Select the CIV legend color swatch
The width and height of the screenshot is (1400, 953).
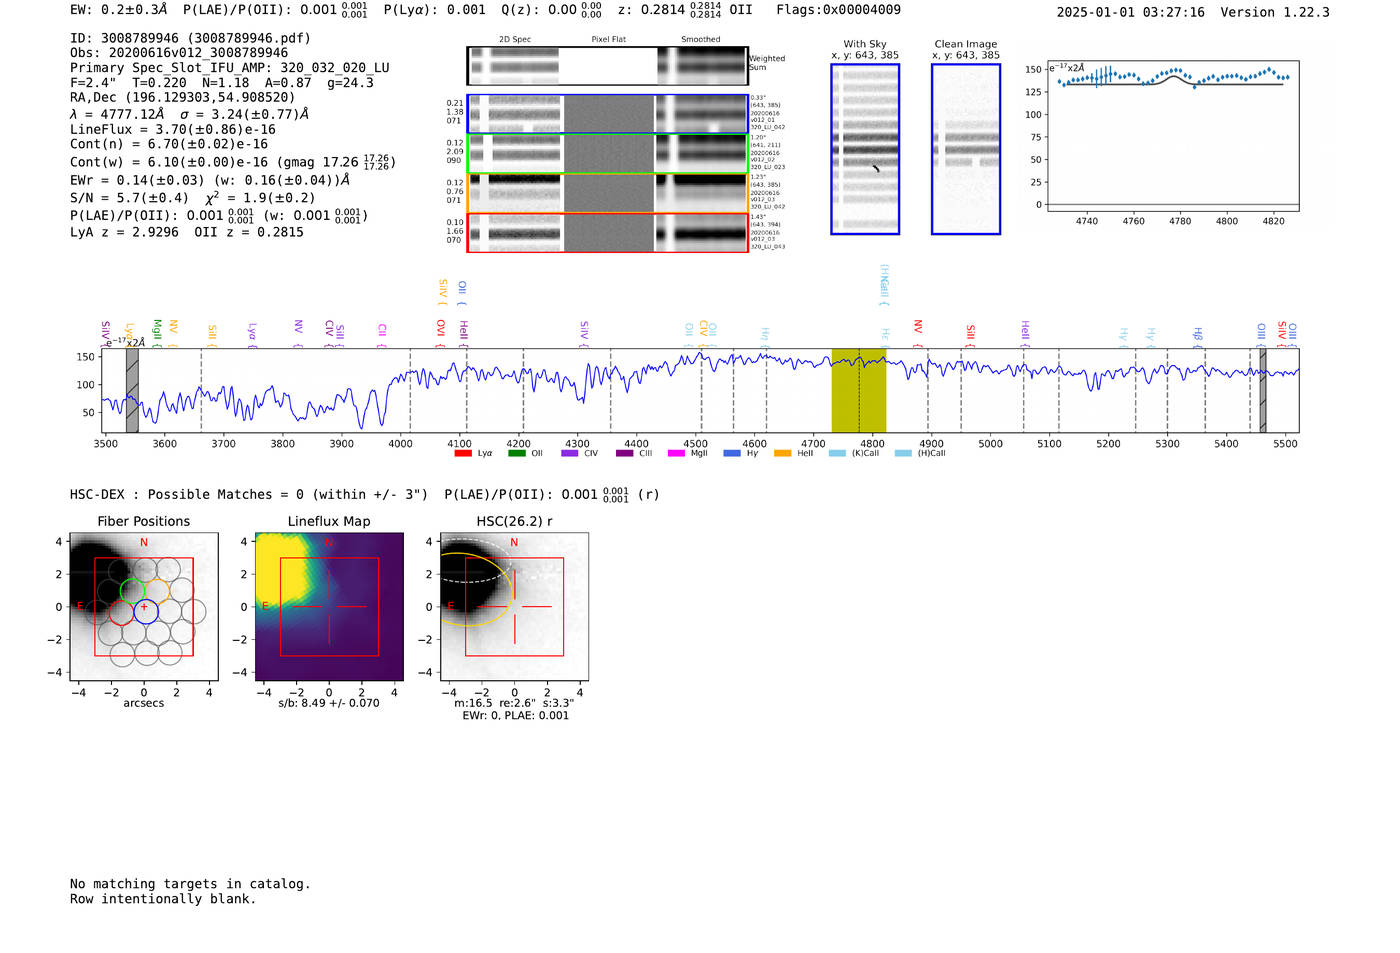[x=570, y=453]
